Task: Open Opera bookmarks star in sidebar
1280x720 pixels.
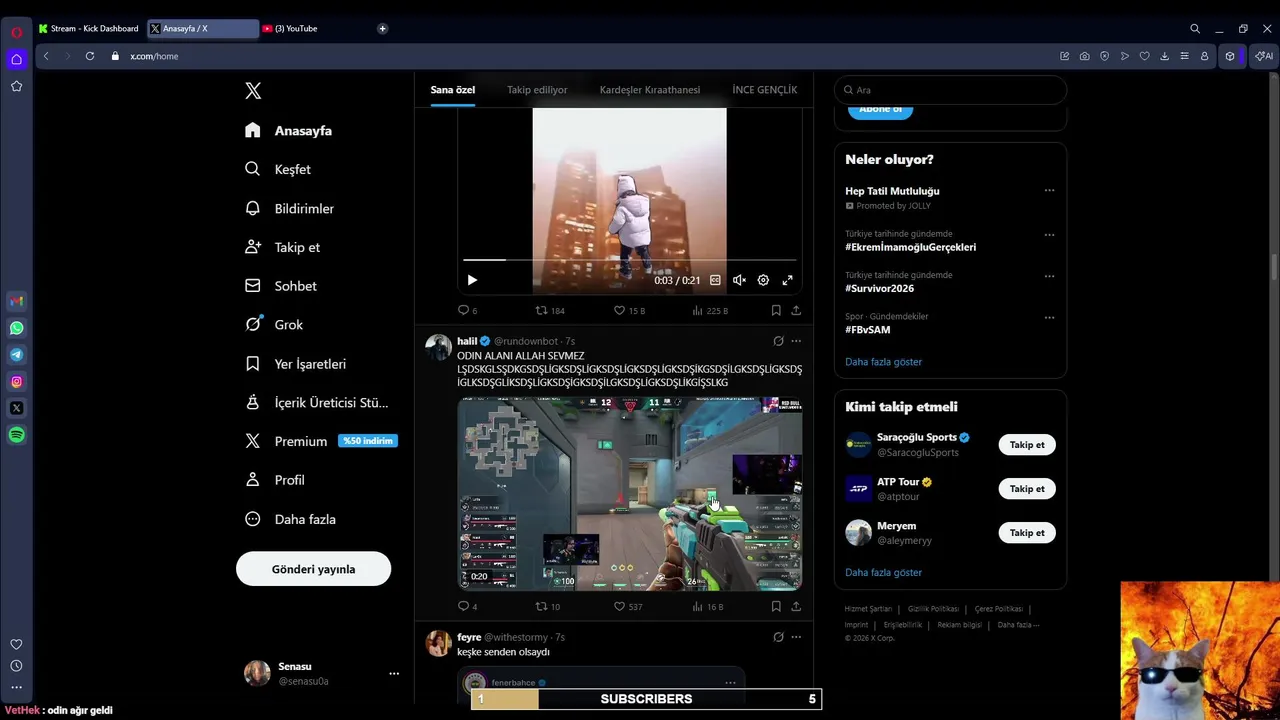Action: point(17,86)
